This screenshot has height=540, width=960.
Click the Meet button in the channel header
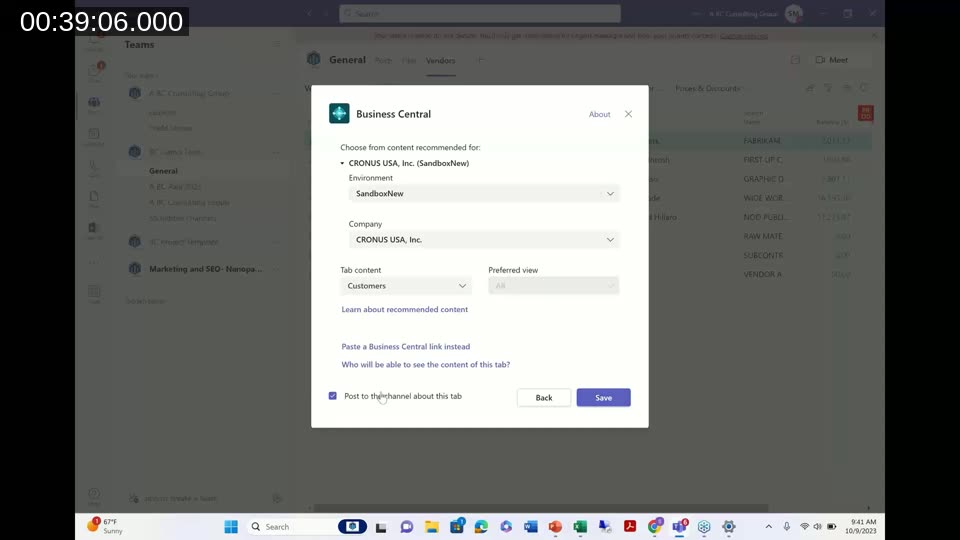click(832, 60)
